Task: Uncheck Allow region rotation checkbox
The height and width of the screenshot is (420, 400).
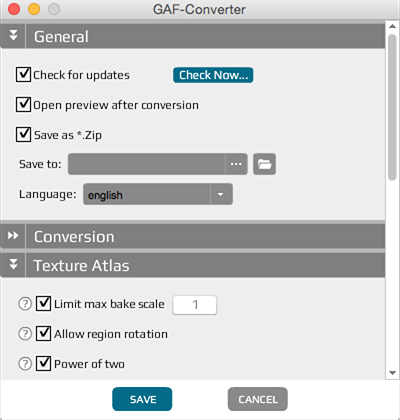Action: point(43,333)
